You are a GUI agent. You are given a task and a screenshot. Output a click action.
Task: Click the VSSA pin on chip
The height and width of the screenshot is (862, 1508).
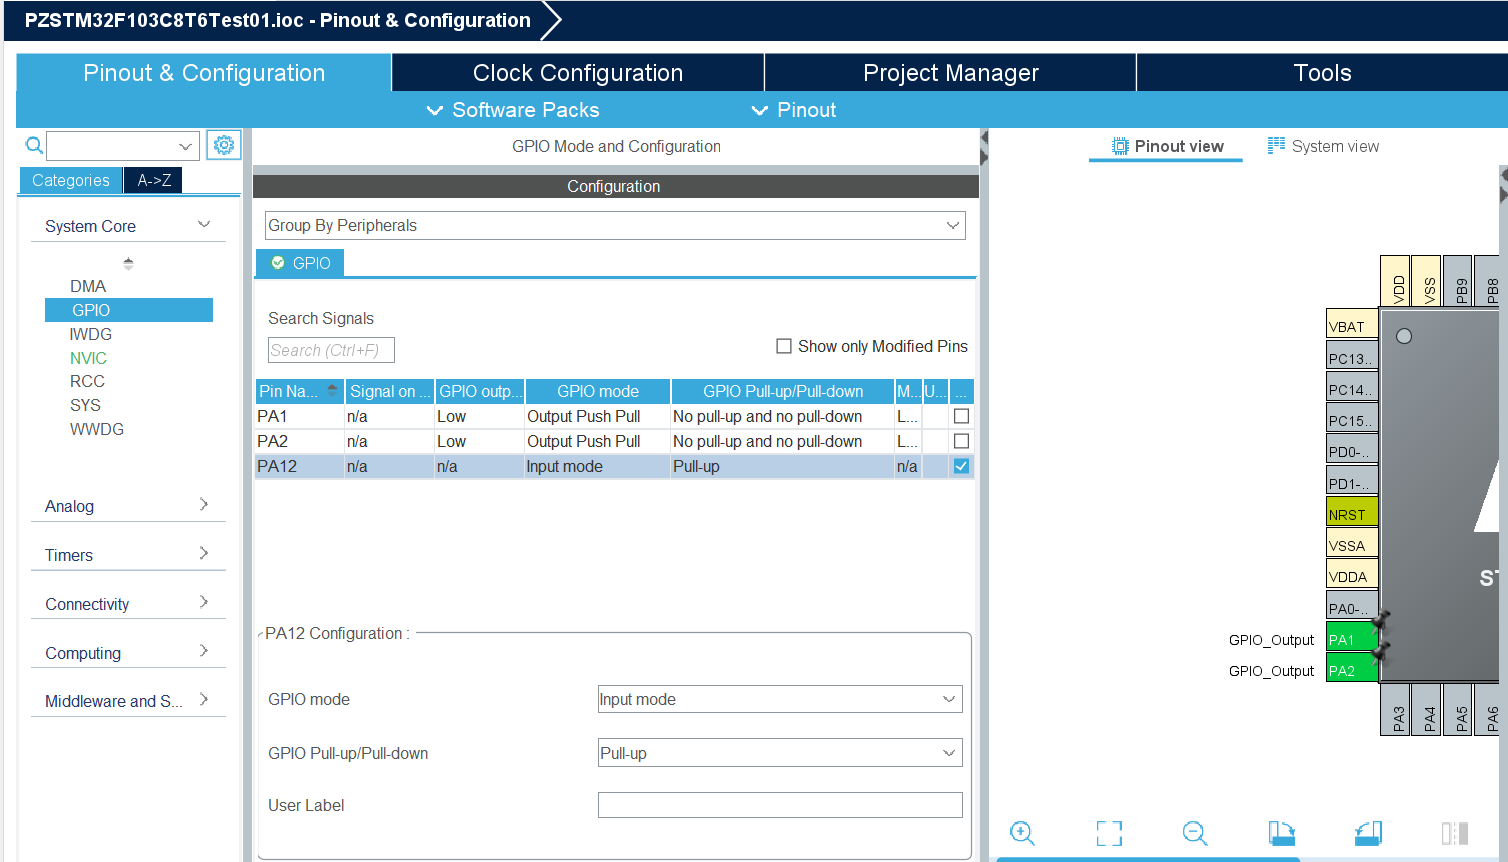(1352, 545)
